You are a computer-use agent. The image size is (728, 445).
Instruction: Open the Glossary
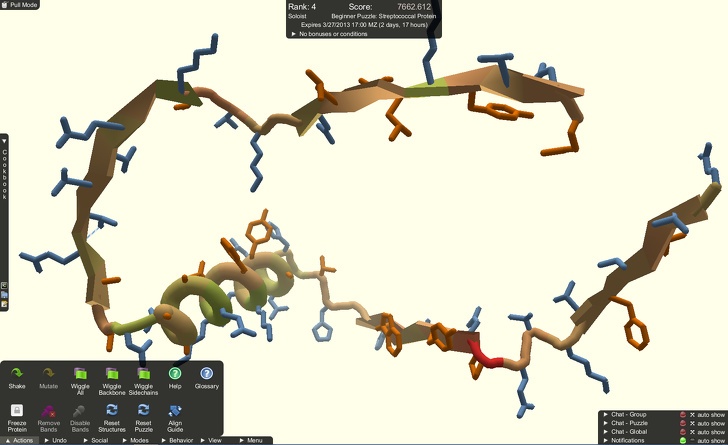tap(206, 373)
